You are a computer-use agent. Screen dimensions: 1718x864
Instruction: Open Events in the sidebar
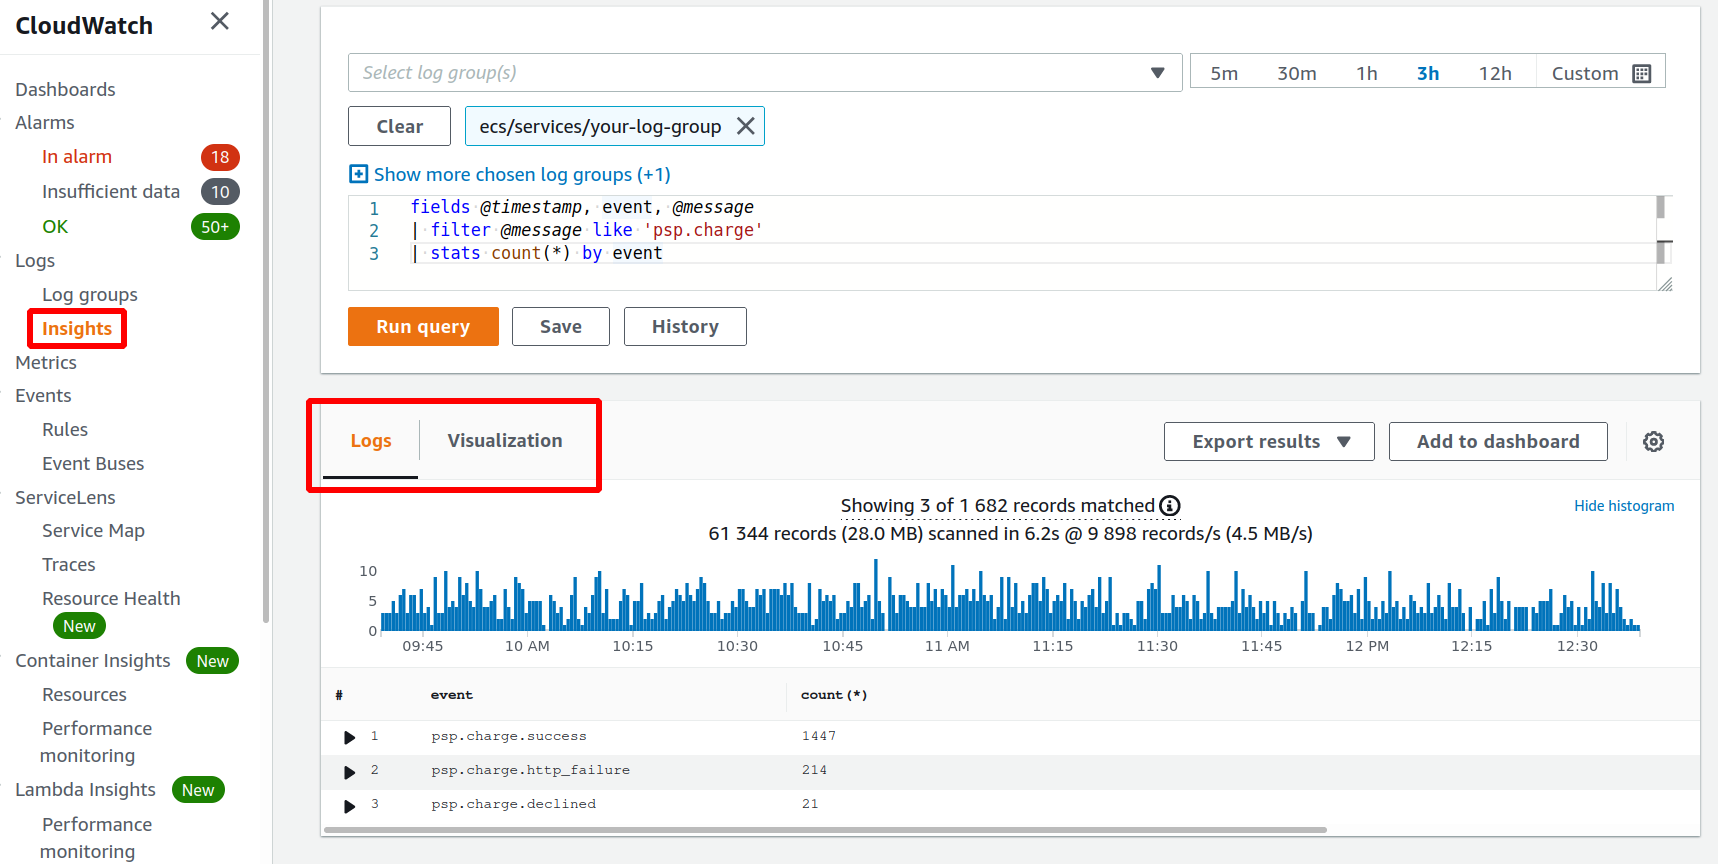[43, 396]
